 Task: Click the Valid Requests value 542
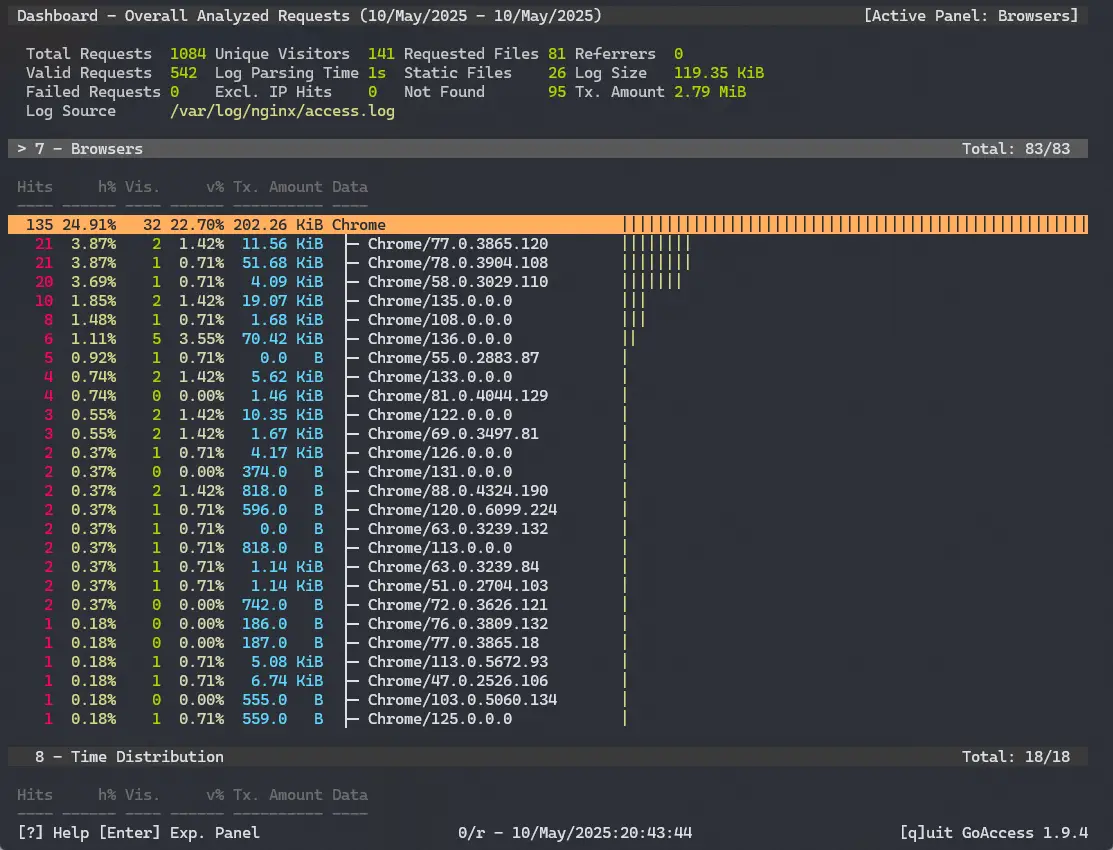[183, 72]
